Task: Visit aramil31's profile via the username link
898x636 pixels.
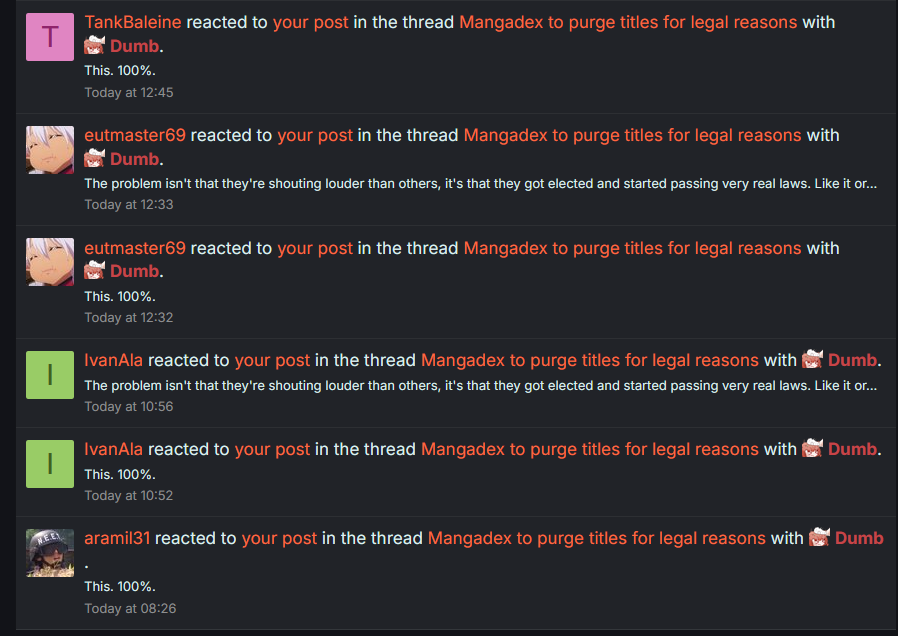Action: pos(117,538)
